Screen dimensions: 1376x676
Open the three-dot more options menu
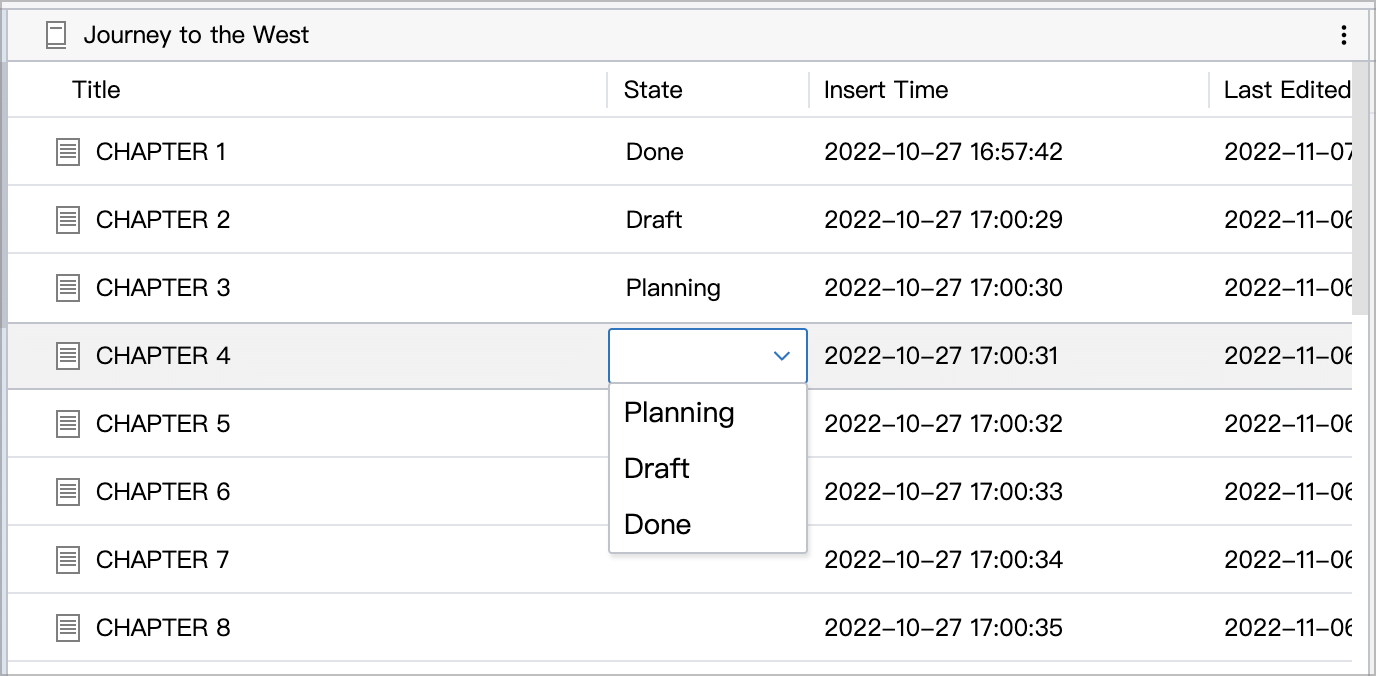[x=1343, y=36]
